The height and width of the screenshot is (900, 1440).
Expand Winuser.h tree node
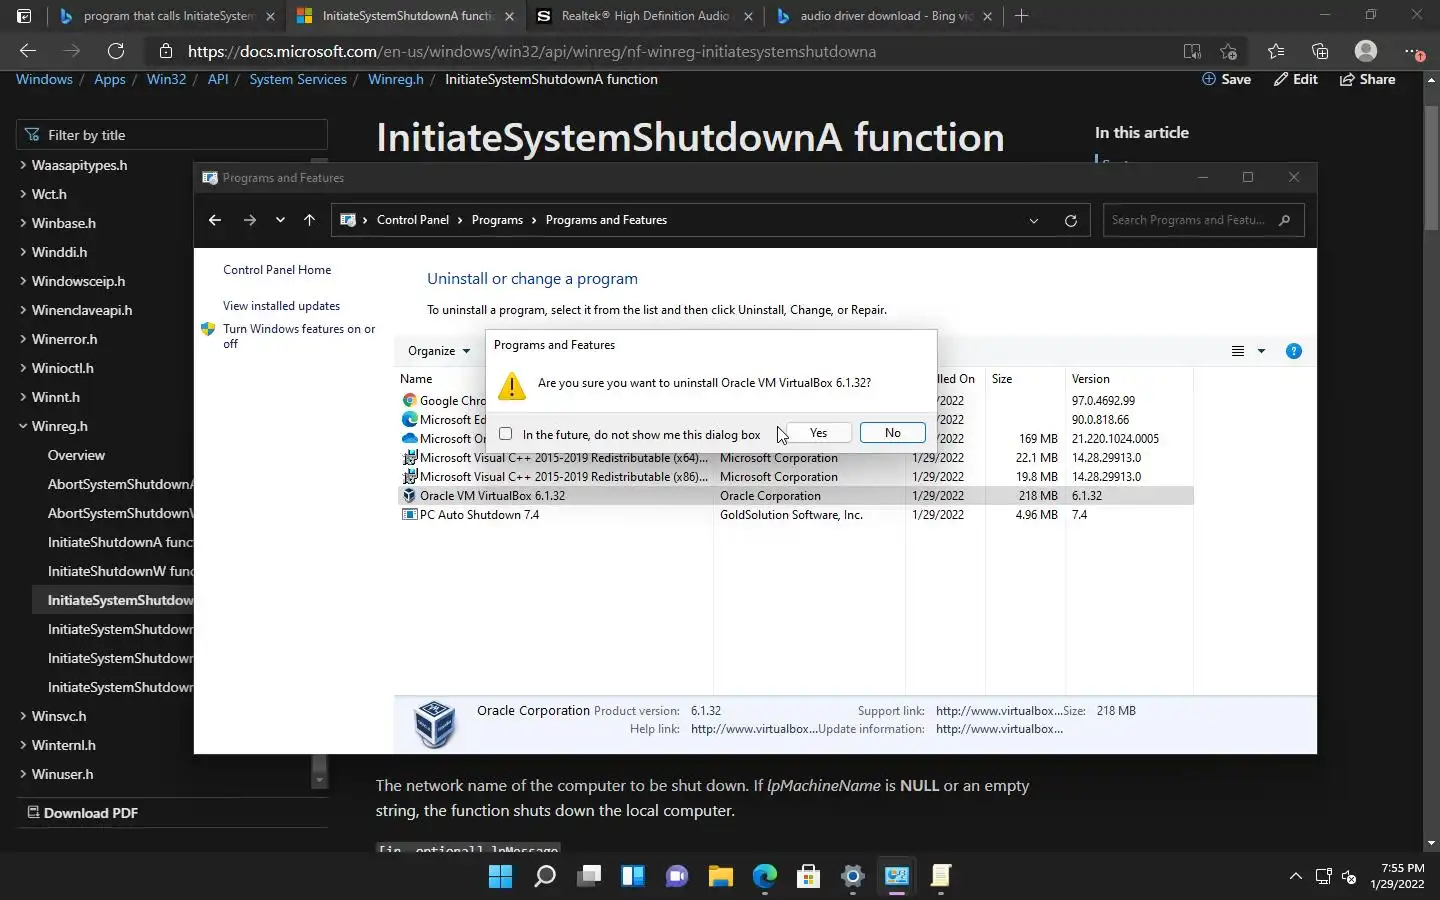pyautogui.click(x=23, y=774)
